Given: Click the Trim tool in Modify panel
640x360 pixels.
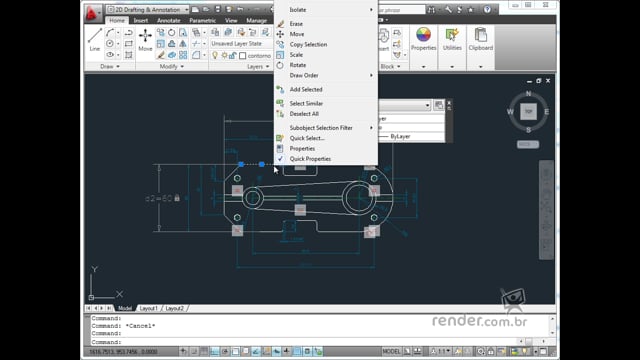Looking at the screenshot, I should [196, 44].
